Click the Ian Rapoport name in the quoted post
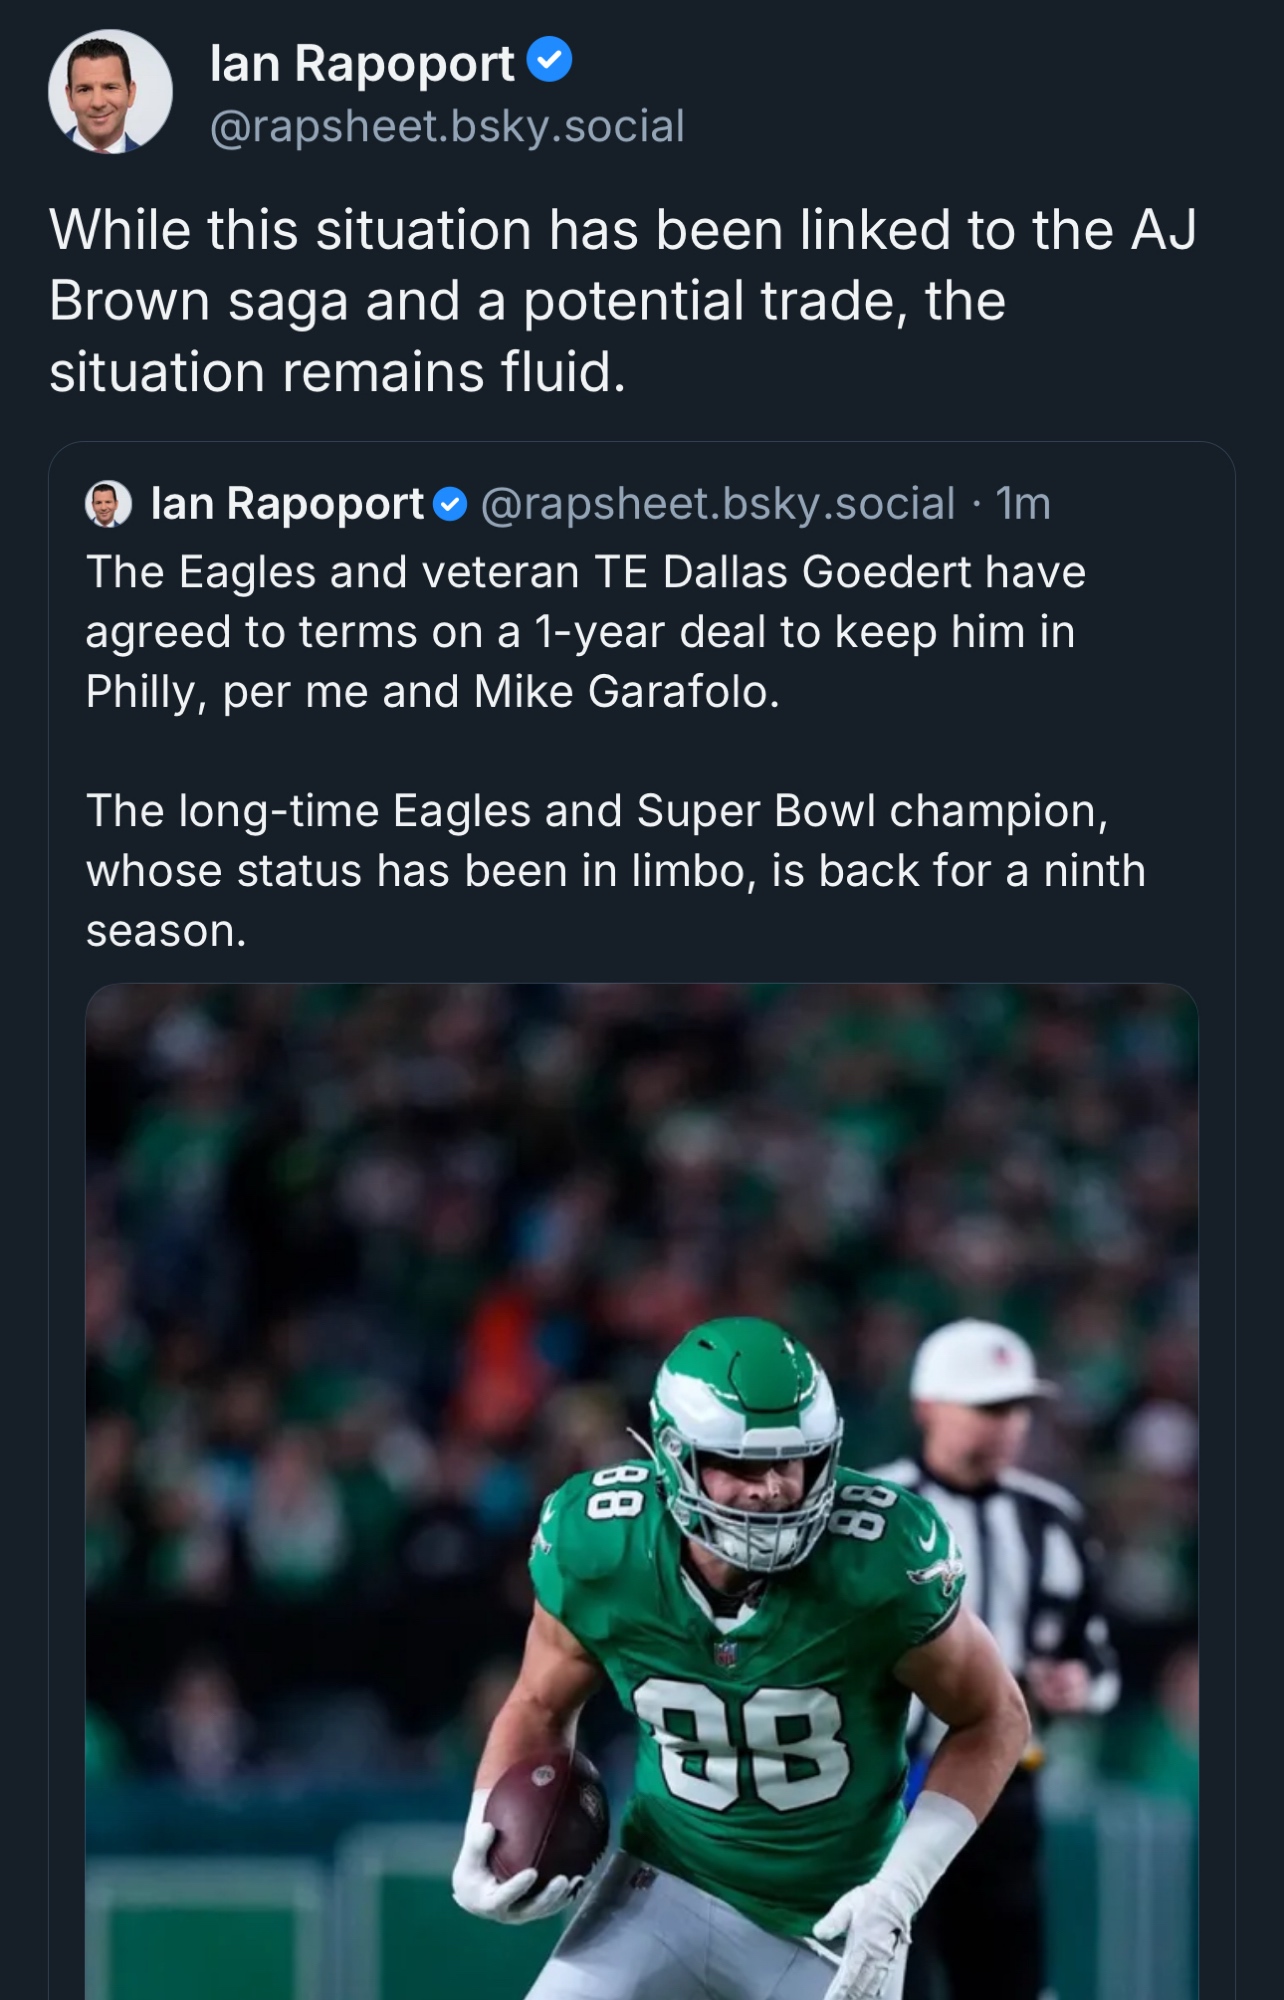The image size is (1284, 2000). 287,504
